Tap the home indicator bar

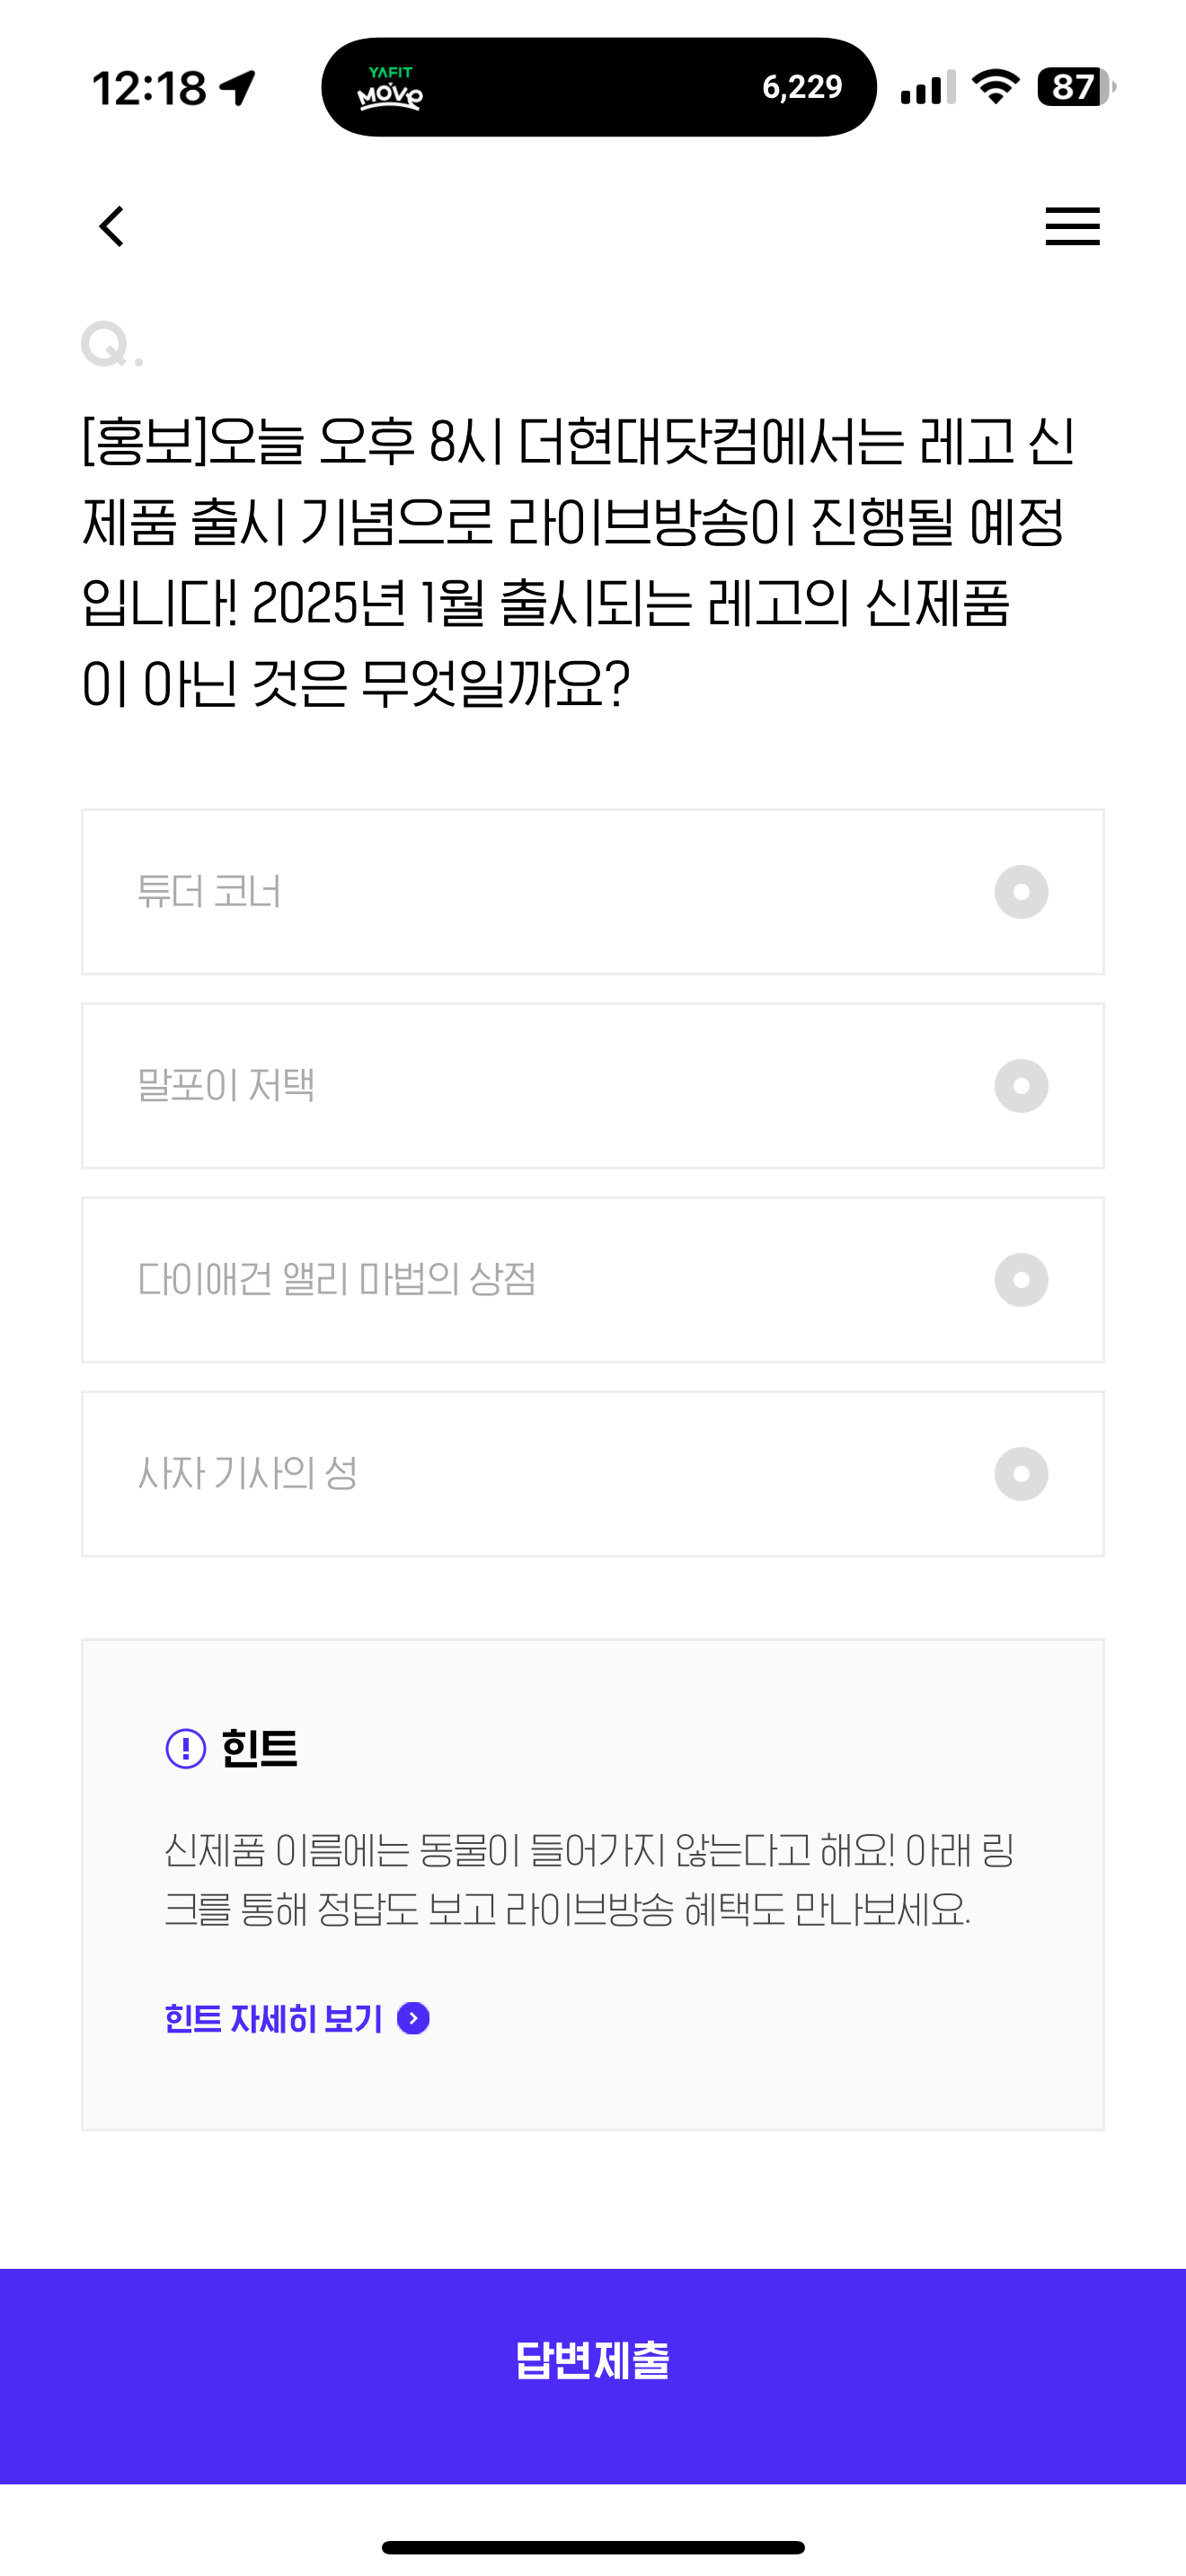(593, 2547)
